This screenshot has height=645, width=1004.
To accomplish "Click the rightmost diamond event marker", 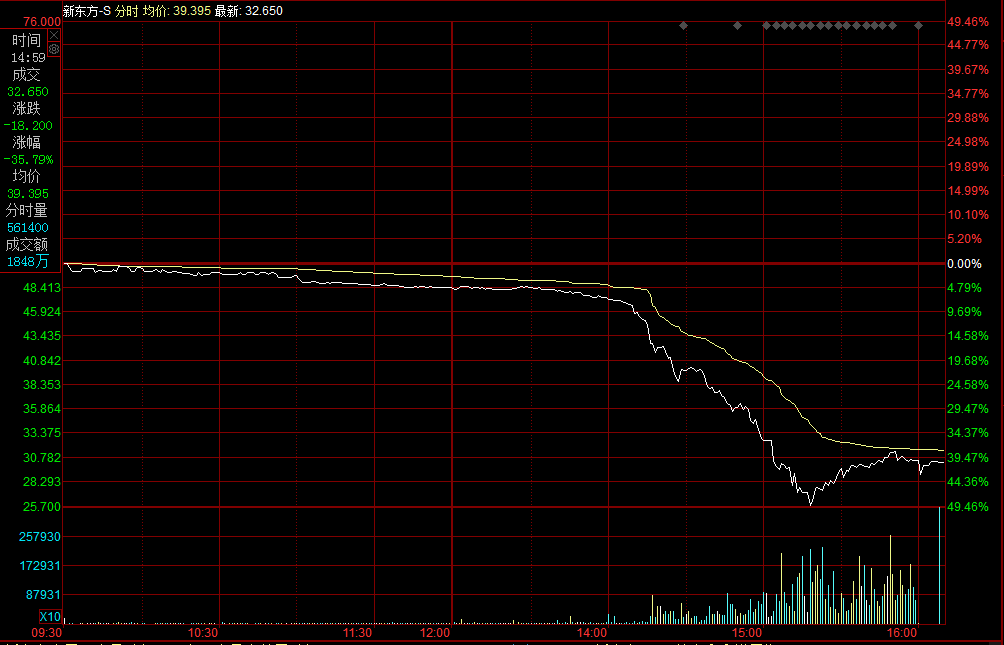I will click(x=918, y=25).
